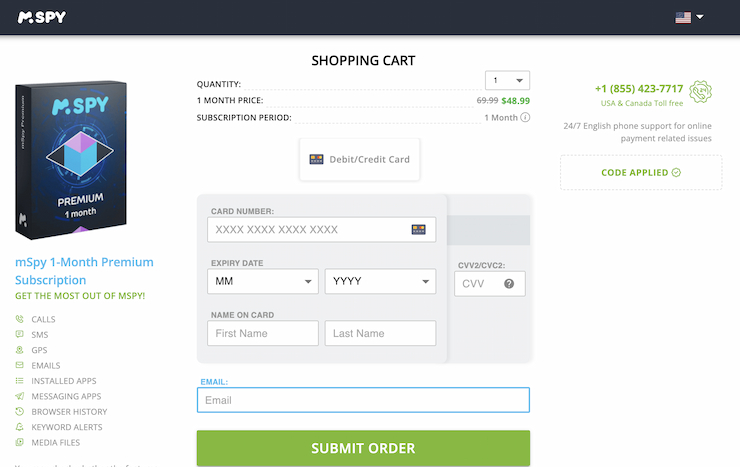
Task: Select Debit/Credit Card payment method
Action: pyautogui.click(x=360, y=159)
